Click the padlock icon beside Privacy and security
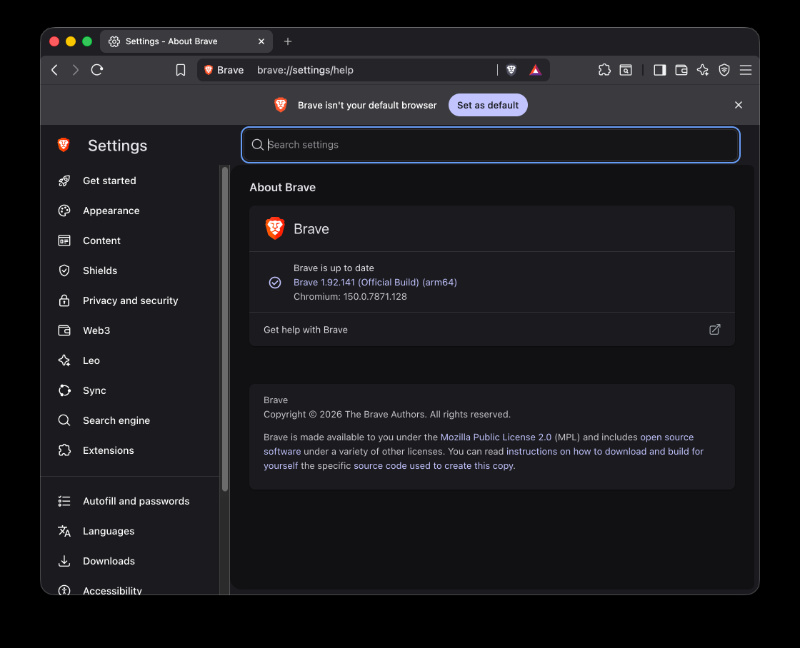The image size is (800, 648). tap(64, 301)
